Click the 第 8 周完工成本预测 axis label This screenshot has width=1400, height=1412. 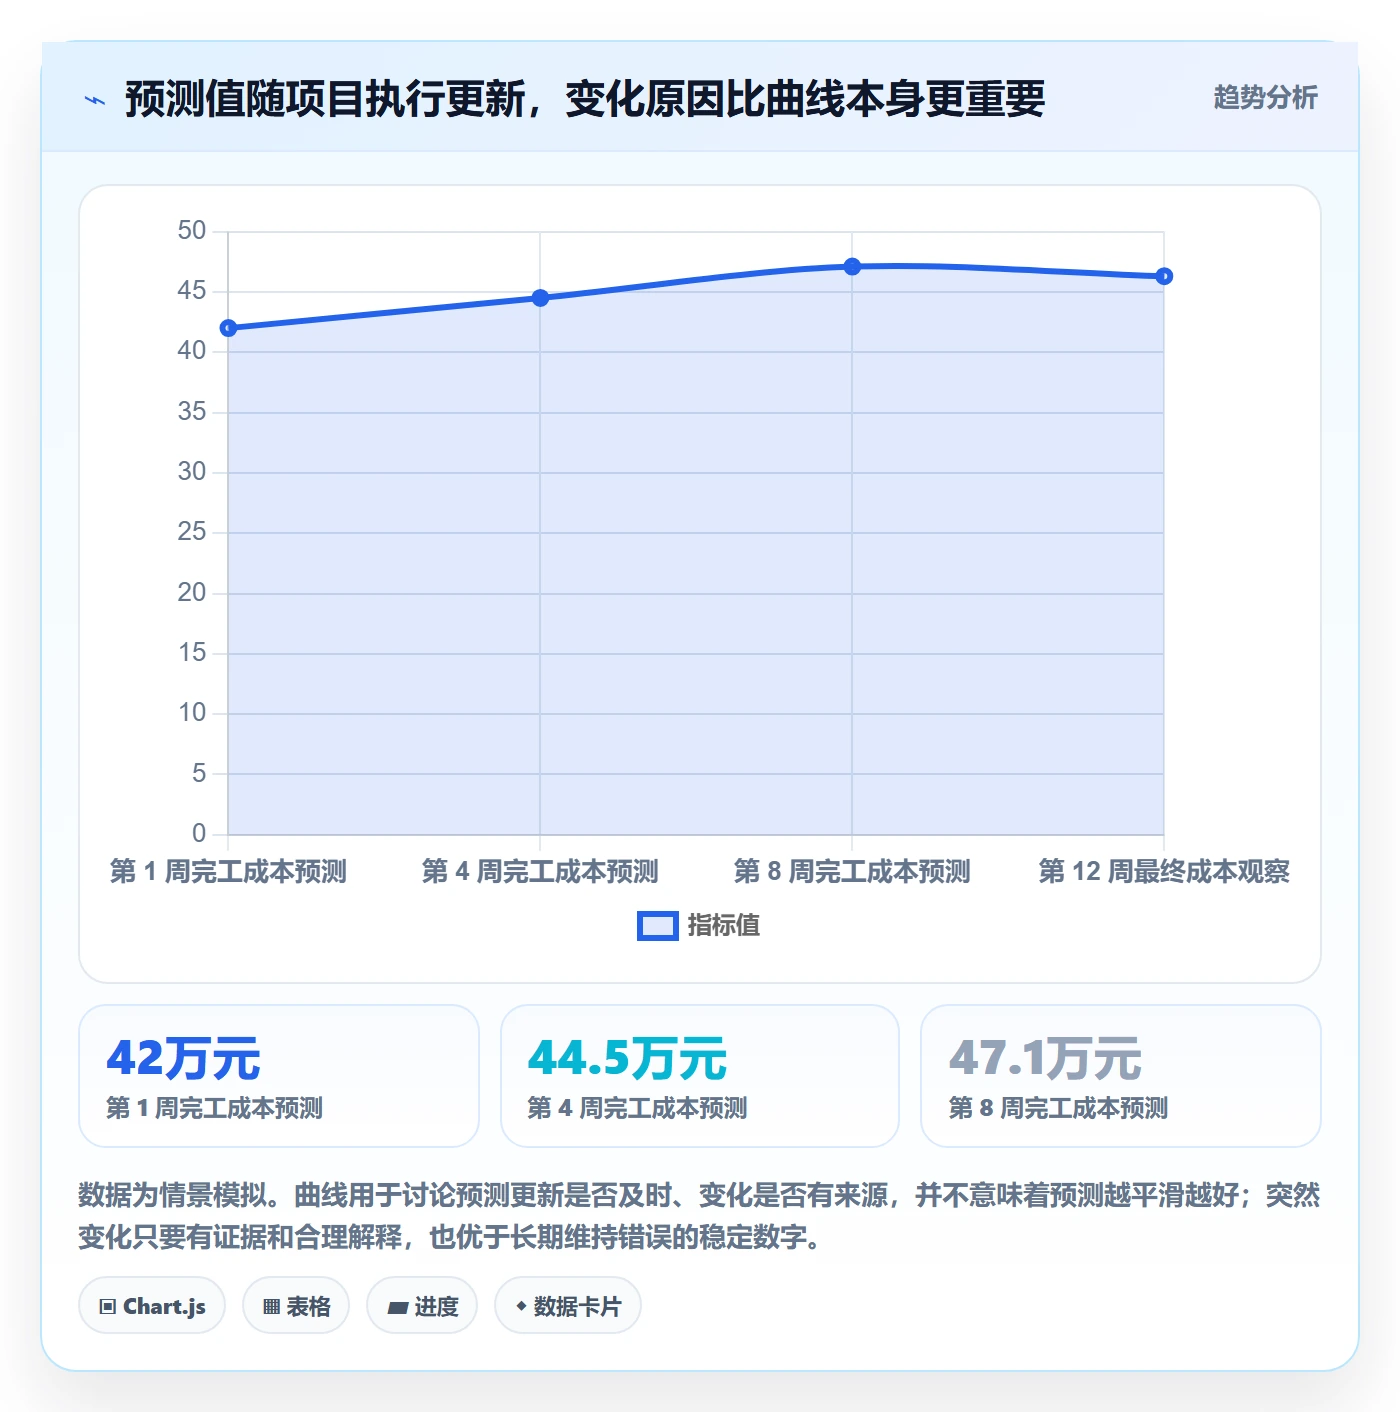(852, 871)
